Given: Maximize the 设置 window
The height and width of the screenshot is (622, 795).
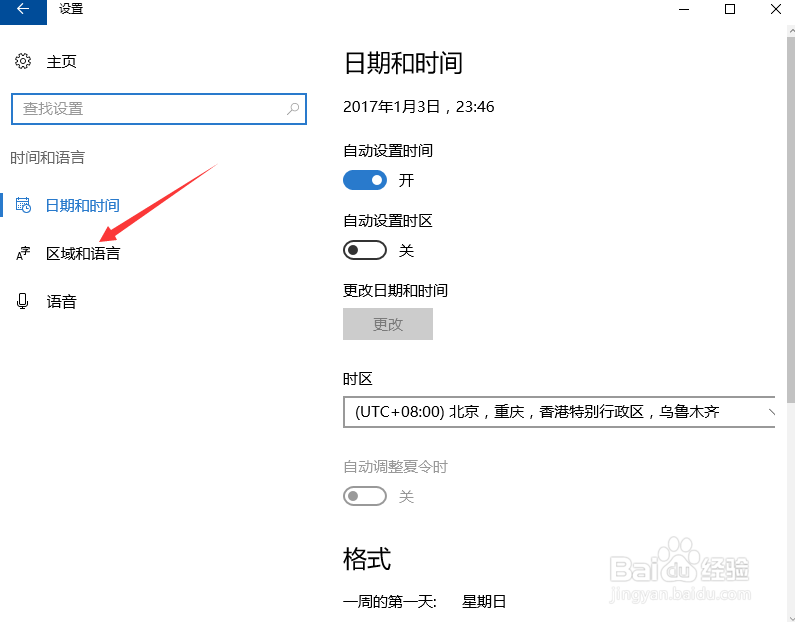Looking at the screenshot, I should click(730, 9).
